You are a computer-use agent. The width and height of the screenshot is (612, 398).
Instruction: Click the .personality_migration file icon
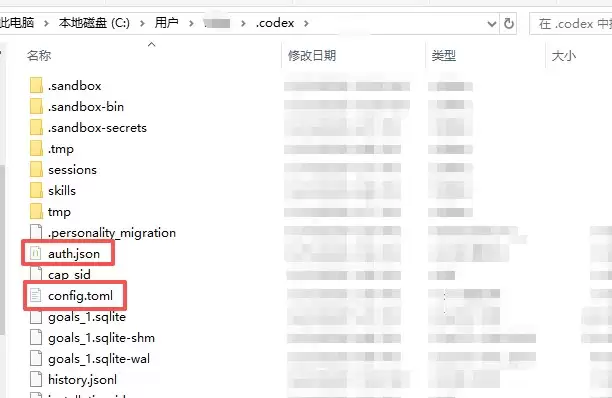36,233
